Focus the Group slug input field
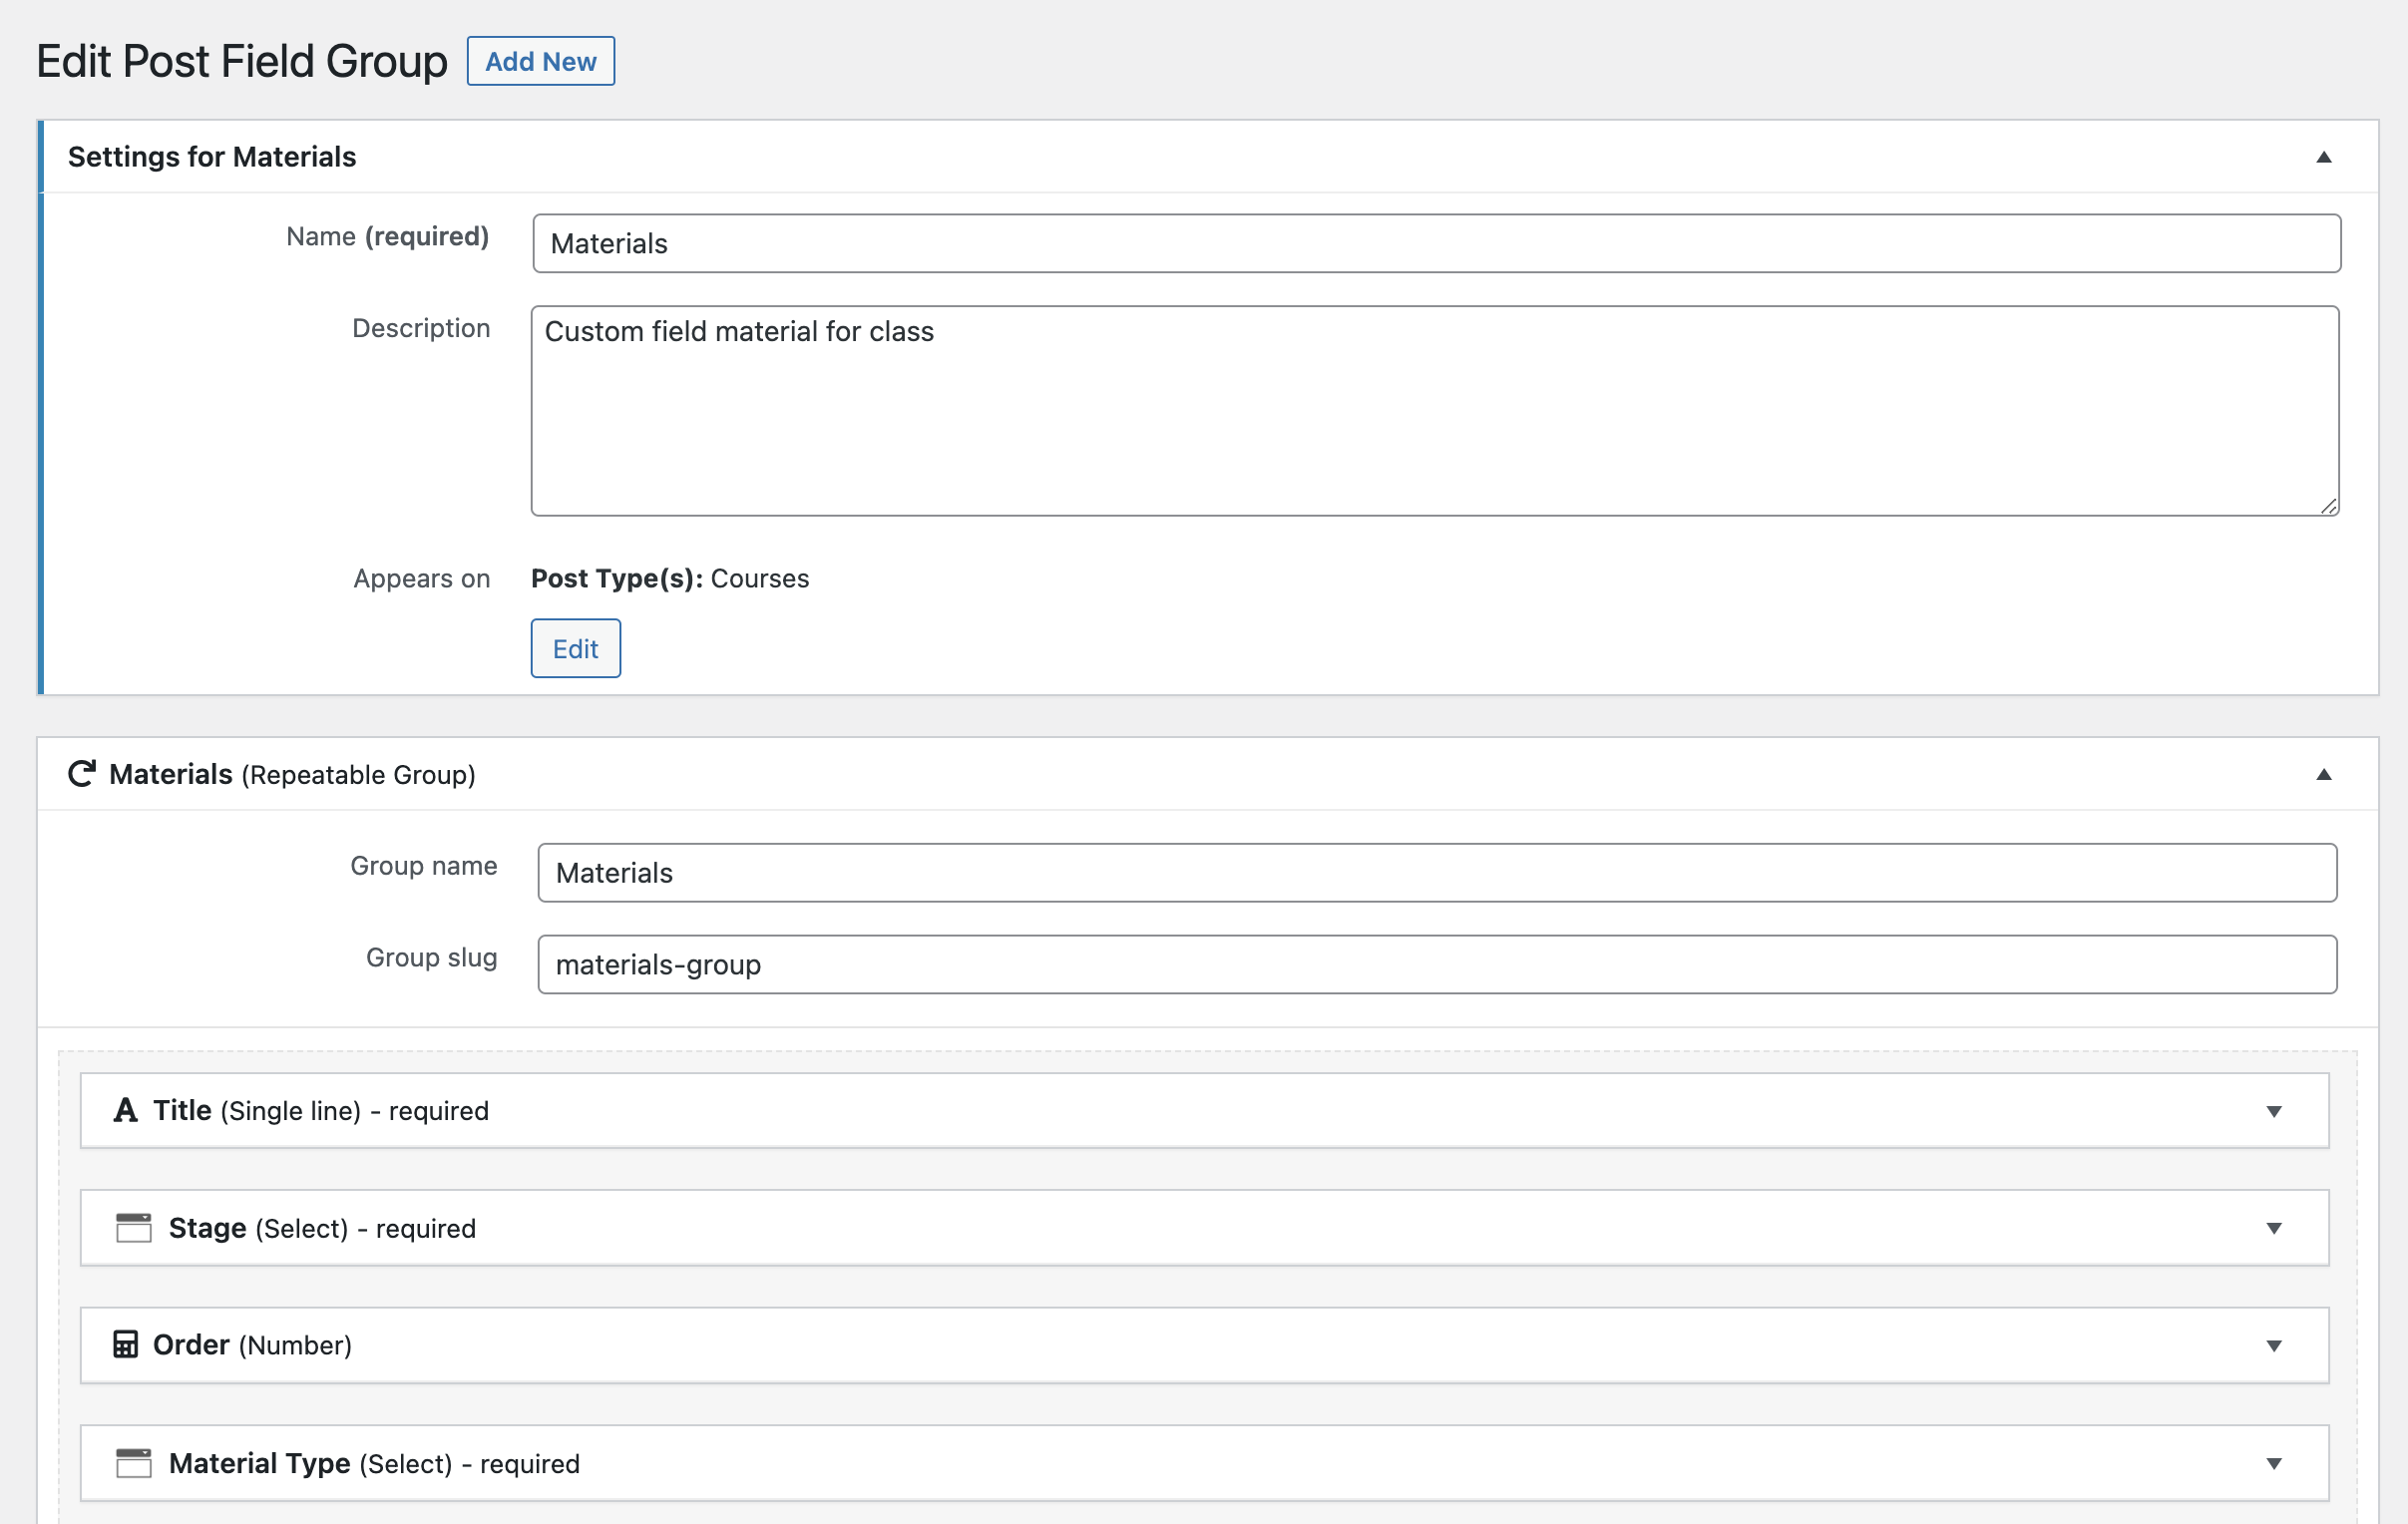Viewport: 2408px width, 1524px height. pyautogui.click(x=1437, y=965)
